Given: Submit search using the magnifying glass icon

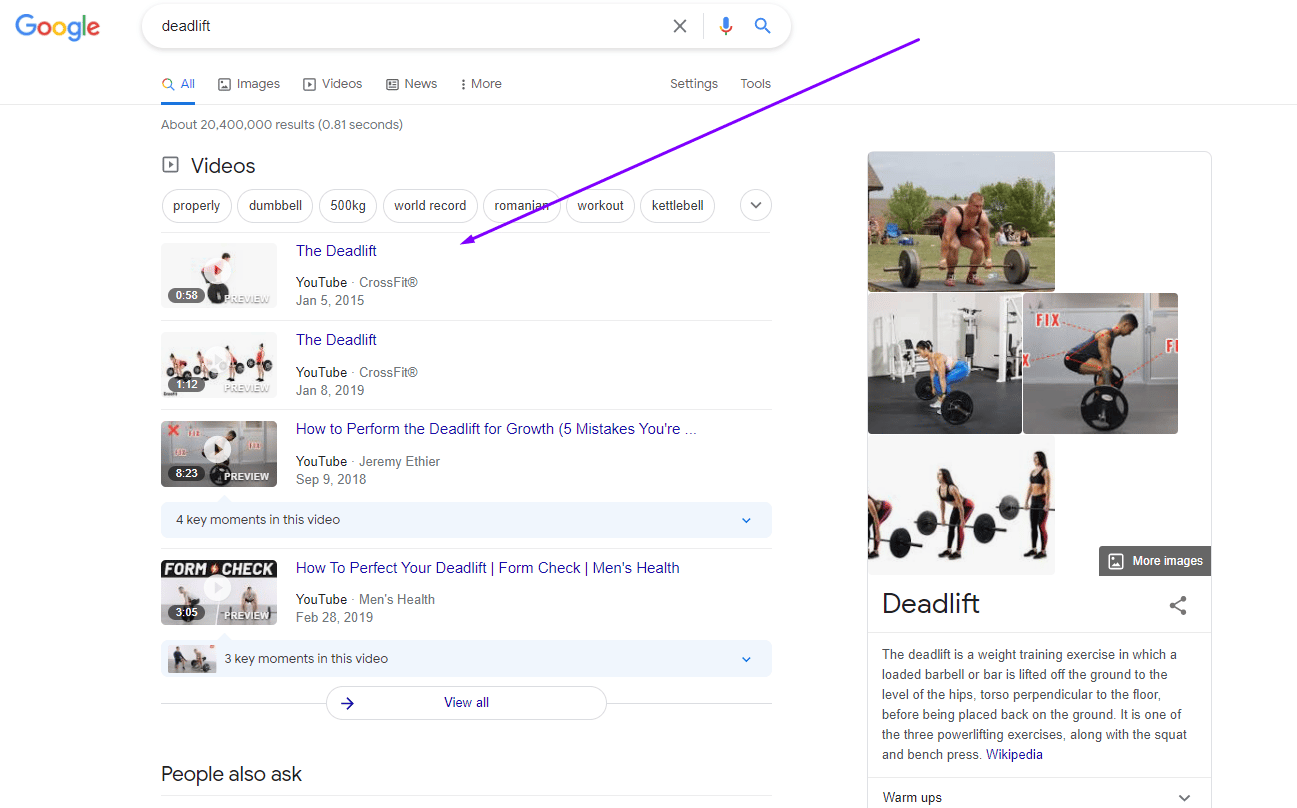Looking at the screenshot, I should [x=763, y=26].
